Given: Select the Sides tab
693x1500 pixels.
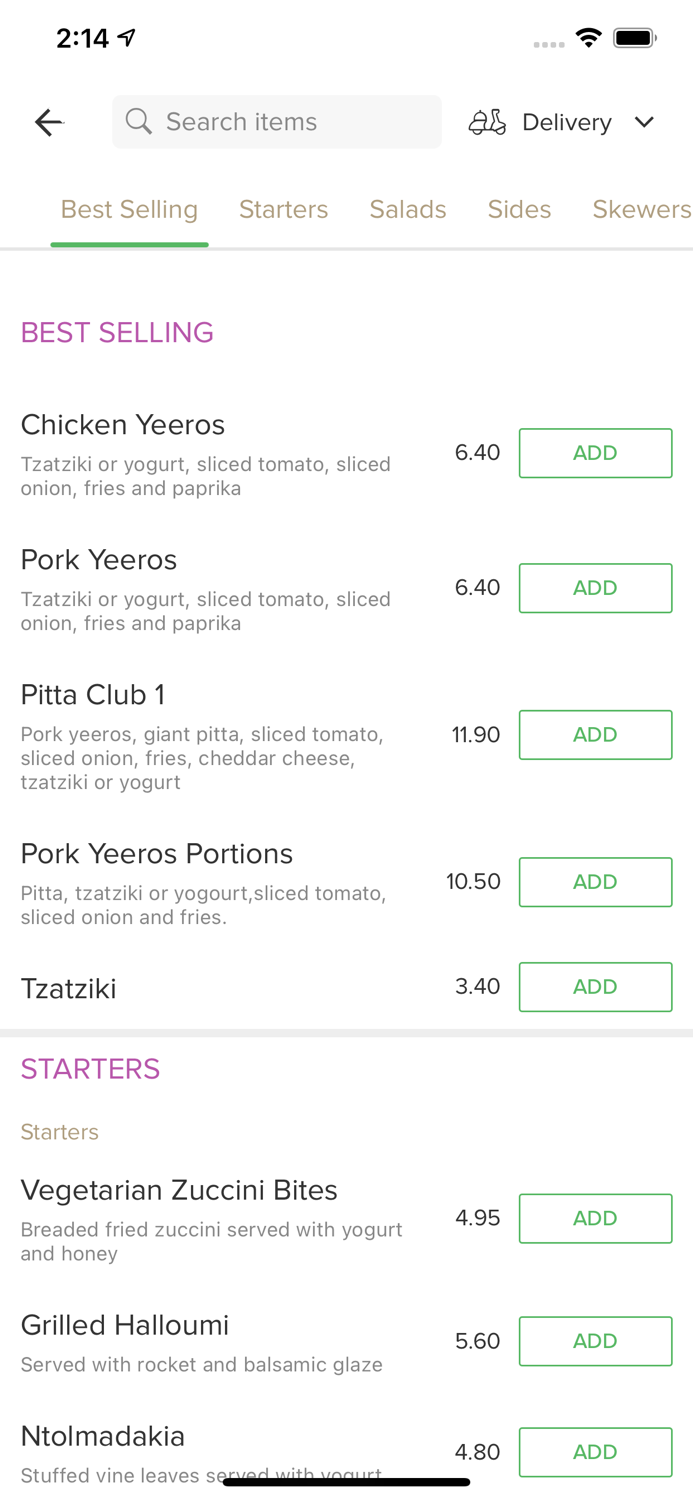Looking at the screenshot, I should [x=519, y=209].
